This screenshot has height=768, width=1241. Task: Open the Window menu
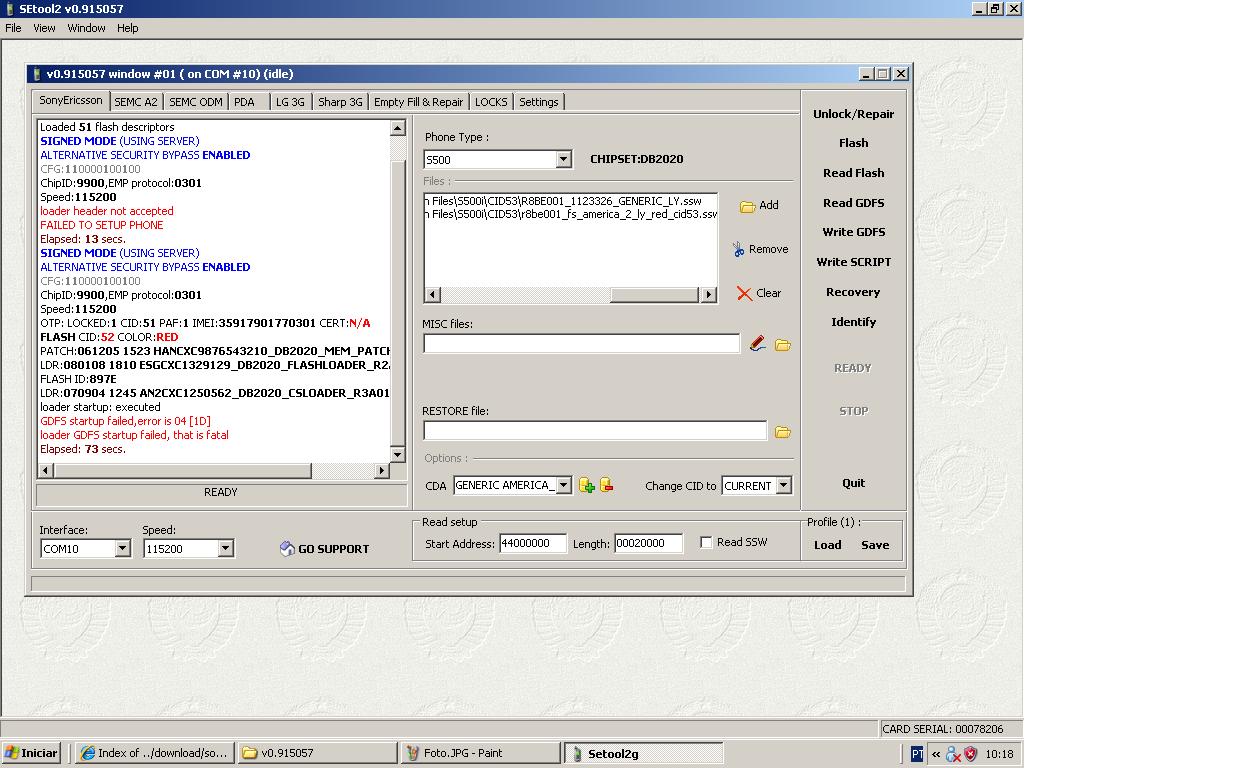(86, 28)
